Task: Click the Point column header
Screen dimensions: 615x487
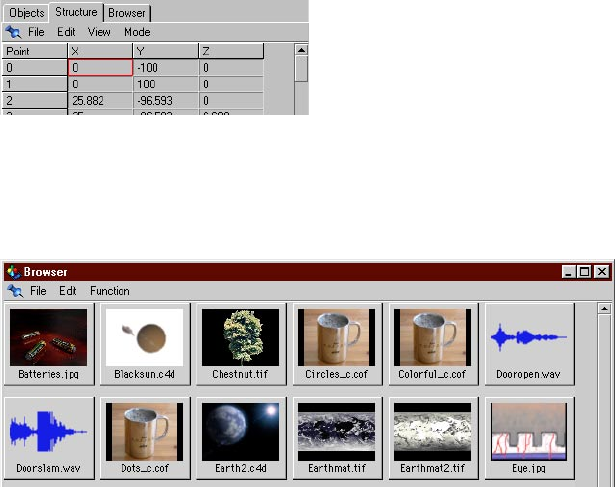Action: [x=35, y=51]
